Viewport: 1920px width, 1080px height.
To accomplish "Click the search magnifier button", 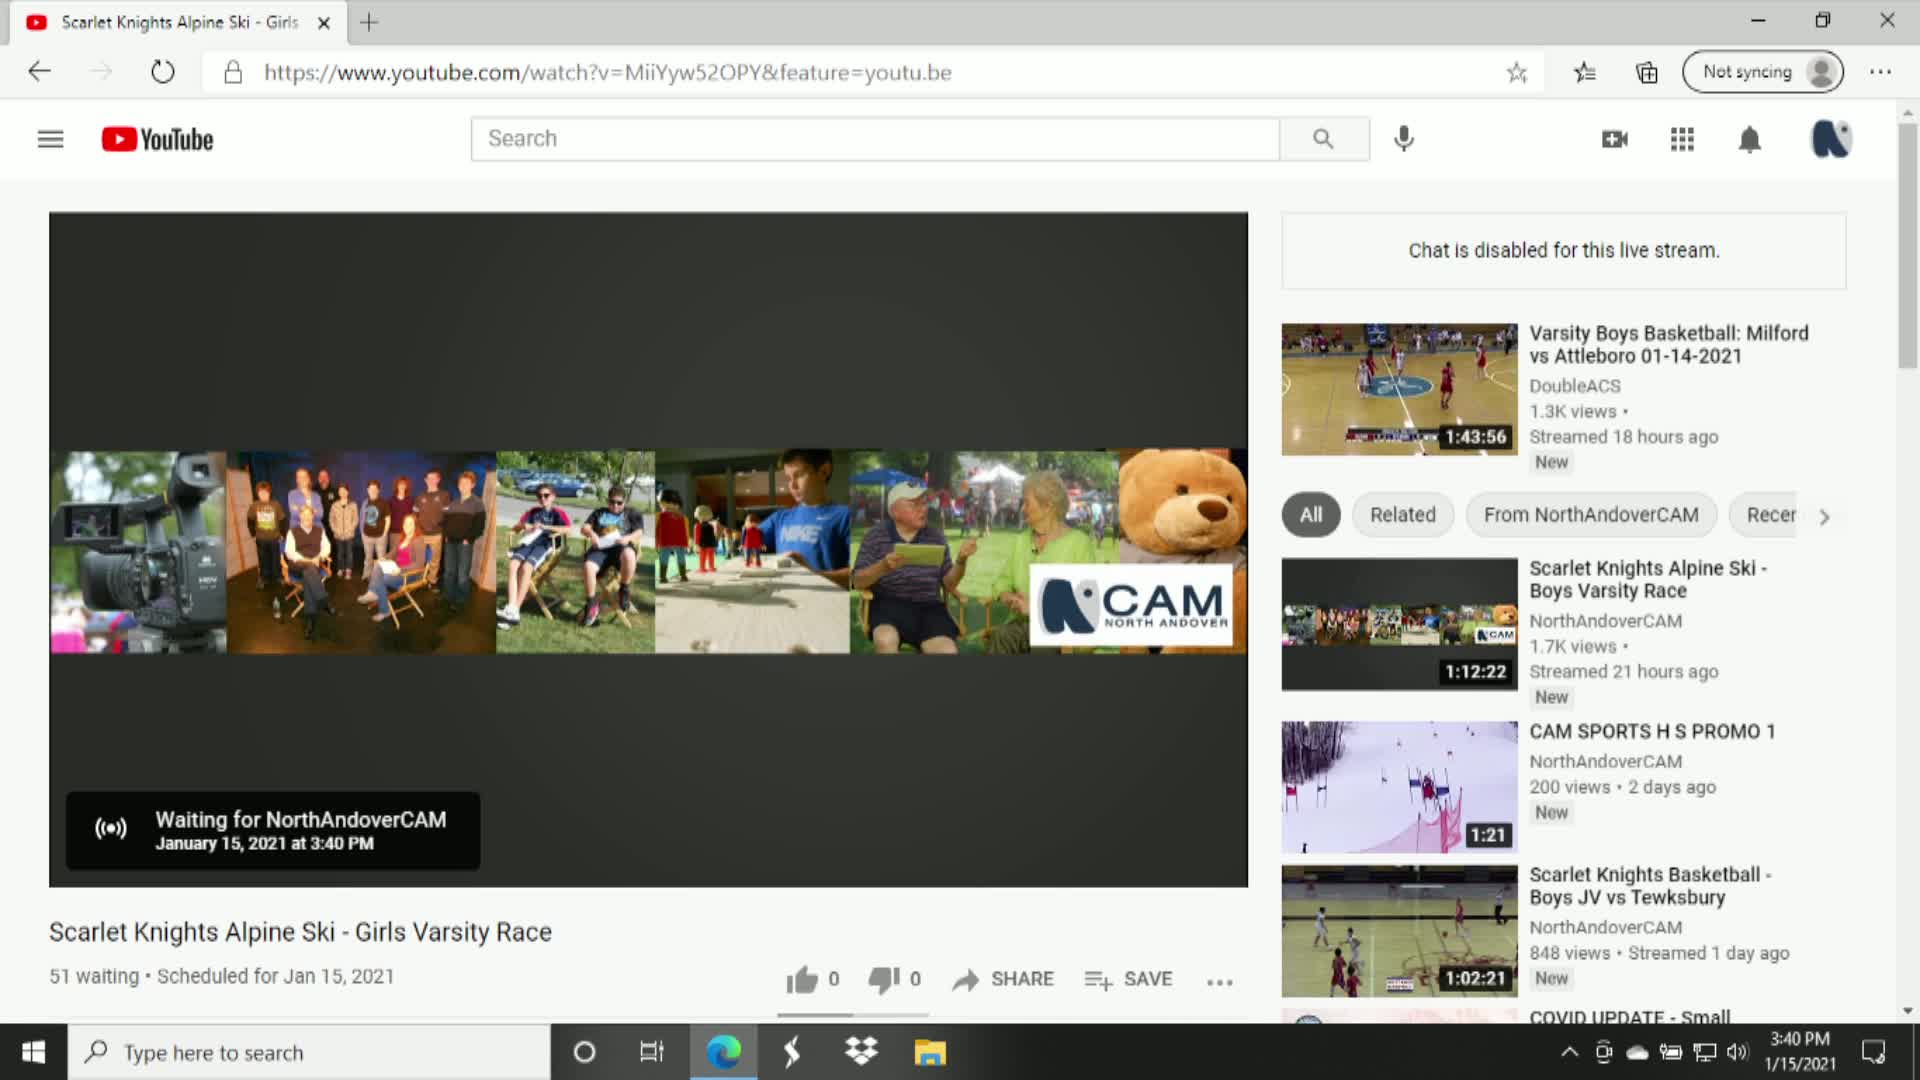I will (x=1323, y=139).
